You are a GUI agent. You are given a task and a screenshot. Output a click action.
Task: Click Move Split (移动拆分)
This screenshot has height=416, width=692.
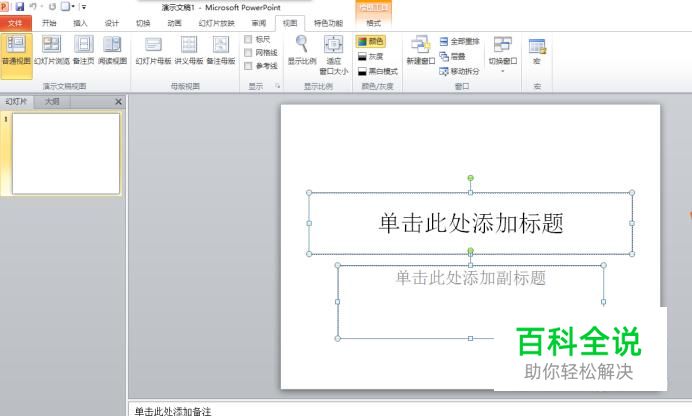point(459,71)
